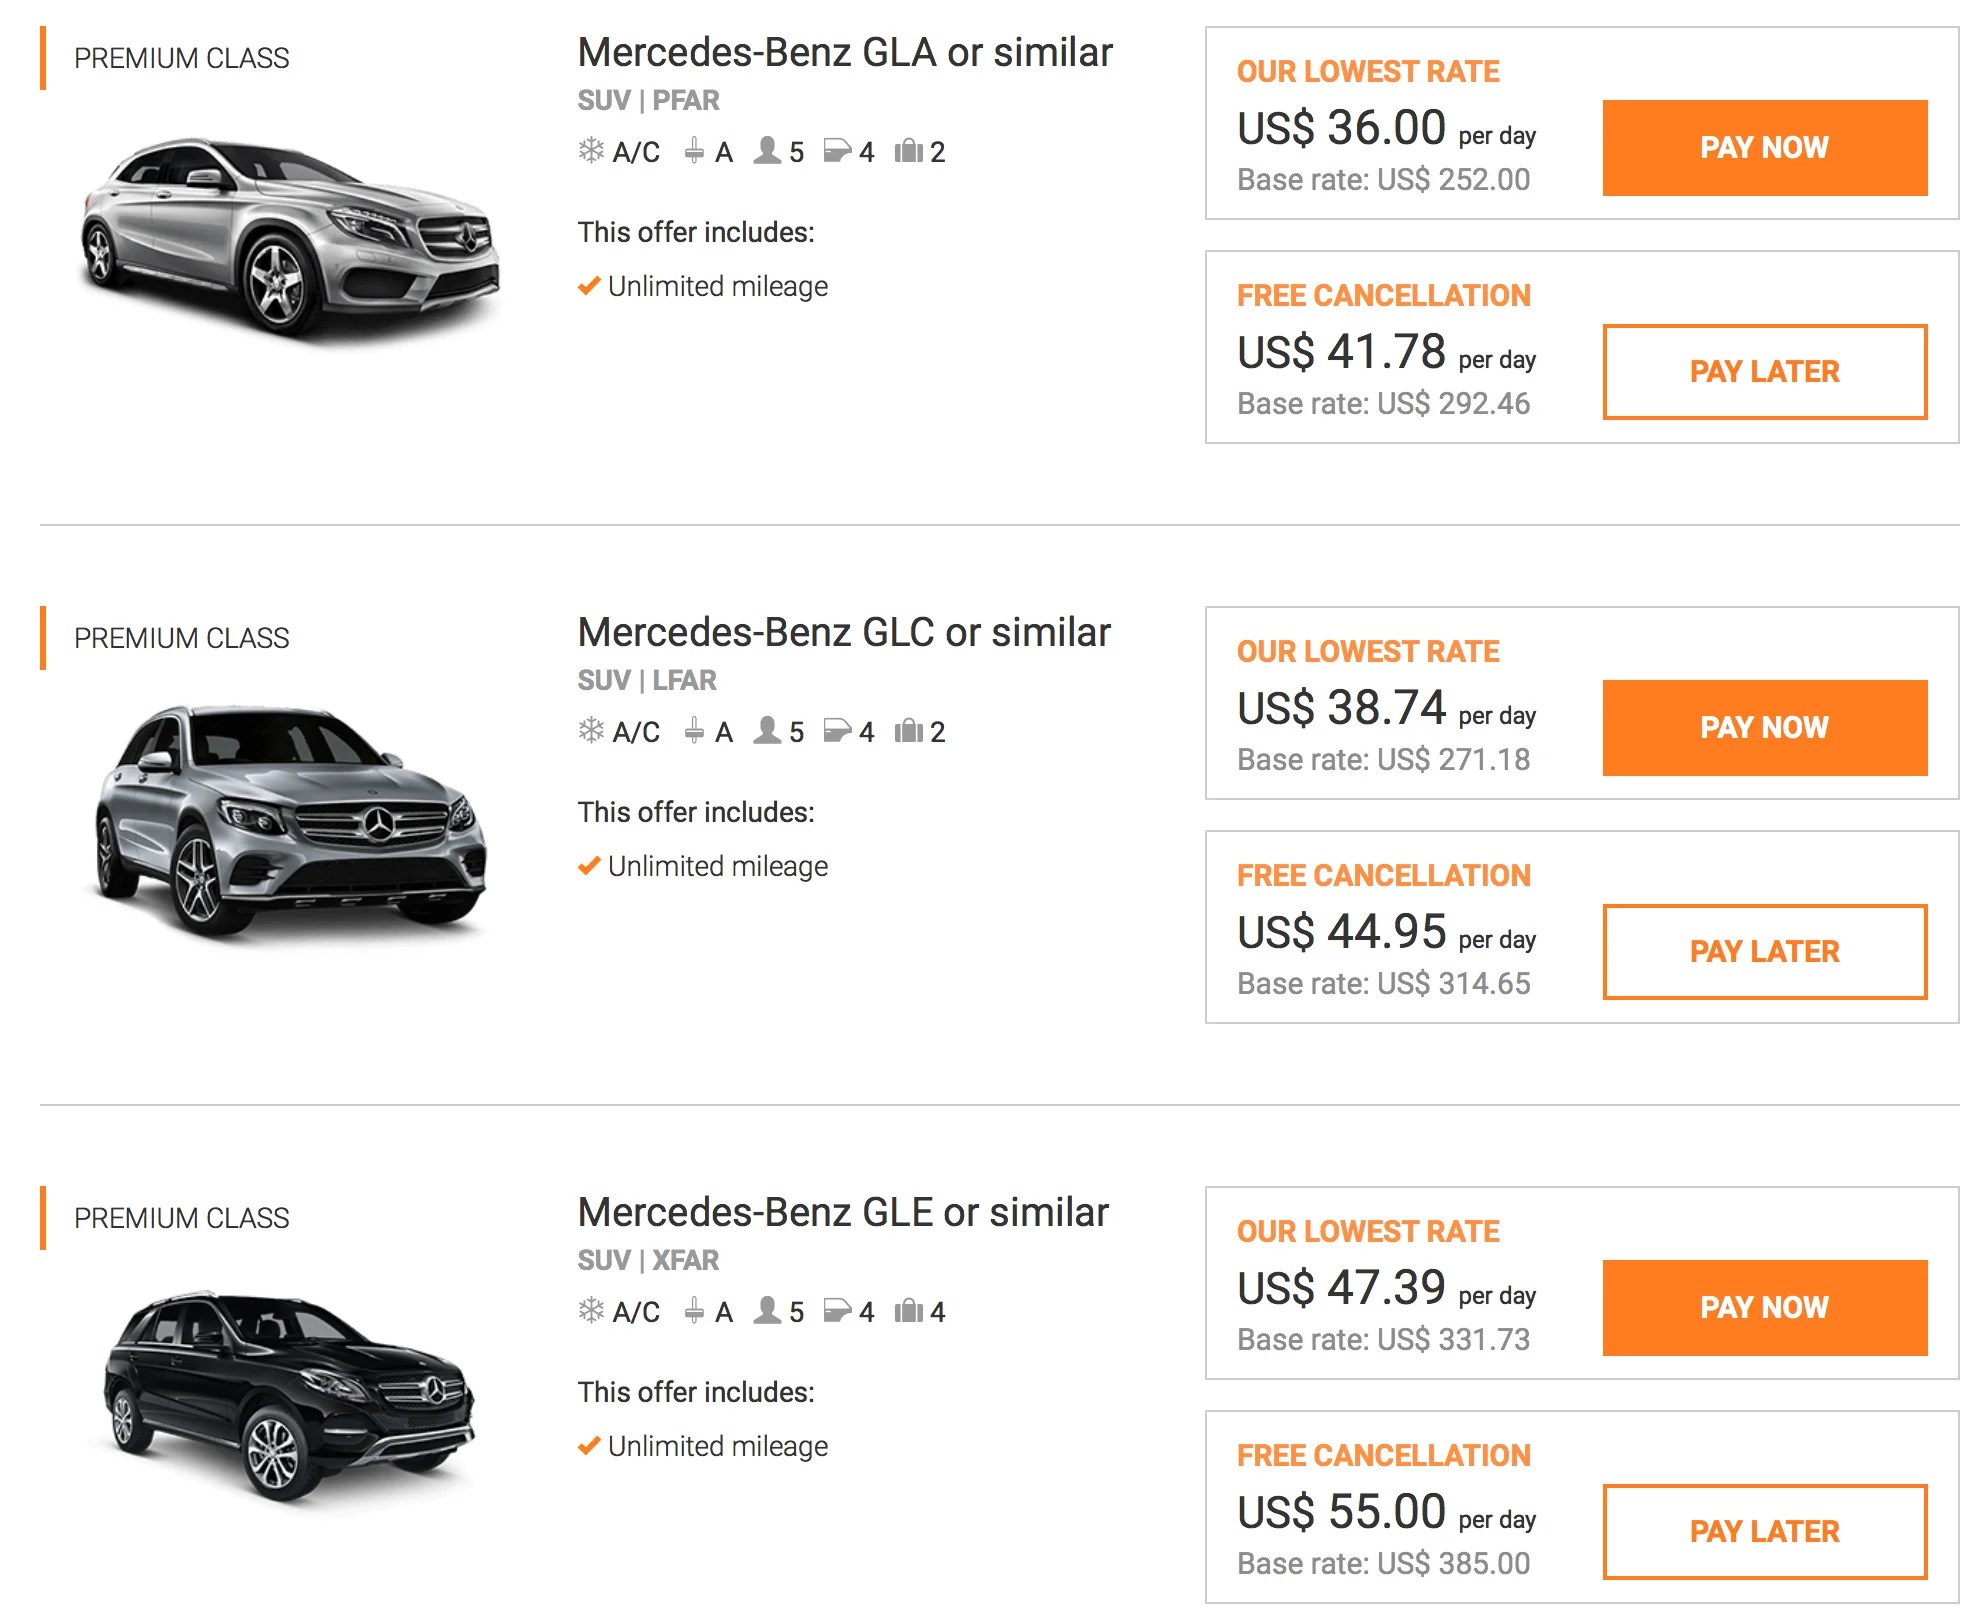Image resolution: width=1962 pixels, height=1622 pixels.
Task: Click the A/C icon on the GLE listing
Action: point(592,1311)
